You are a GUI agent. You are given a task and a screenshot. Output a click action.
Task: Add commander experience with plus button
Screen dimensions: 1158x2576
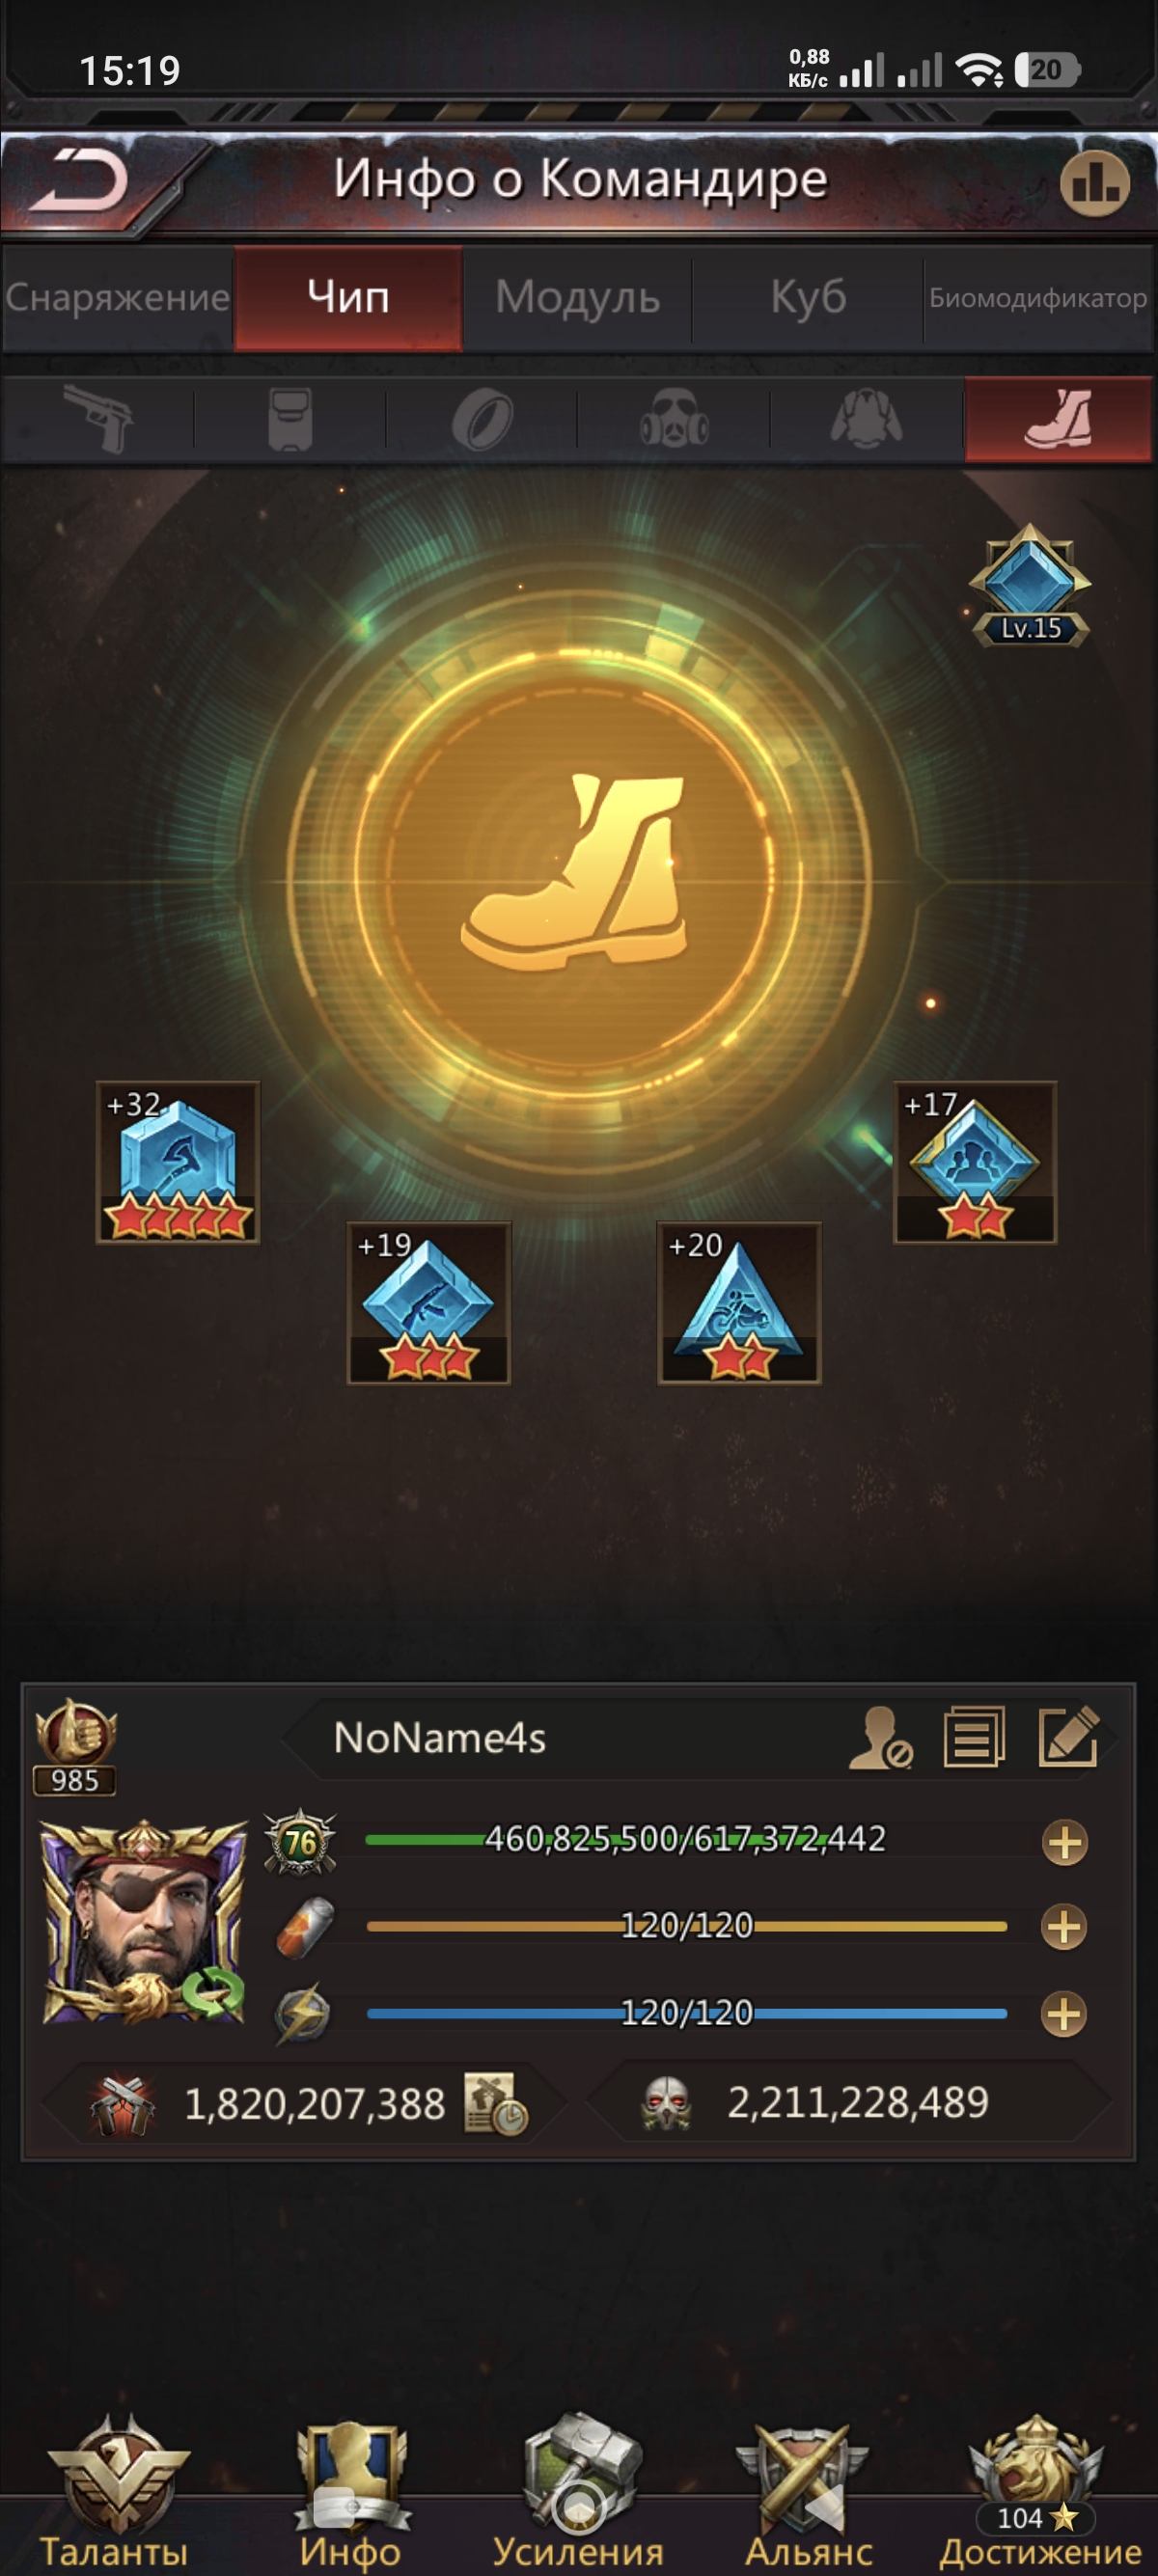tap(1065, 1842)
